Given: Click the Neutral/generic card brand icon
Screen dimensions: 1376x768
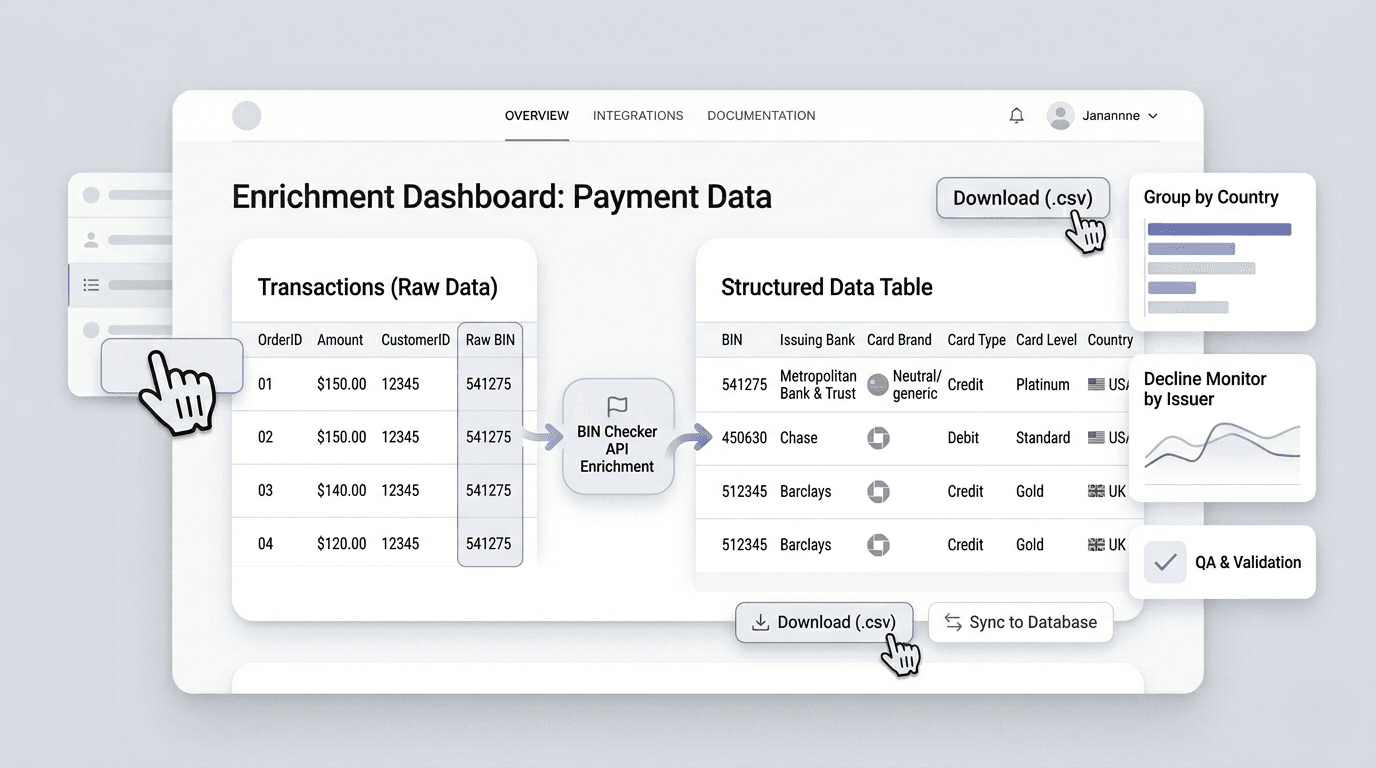Looking at the screenshot, I should (x=878, y=385).
